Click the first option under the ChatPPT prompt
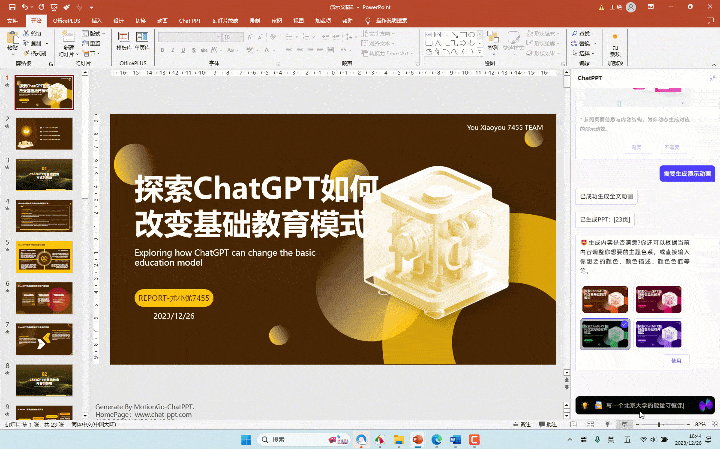The height and width of the screenshot is (449, 720). pos(636,147)
